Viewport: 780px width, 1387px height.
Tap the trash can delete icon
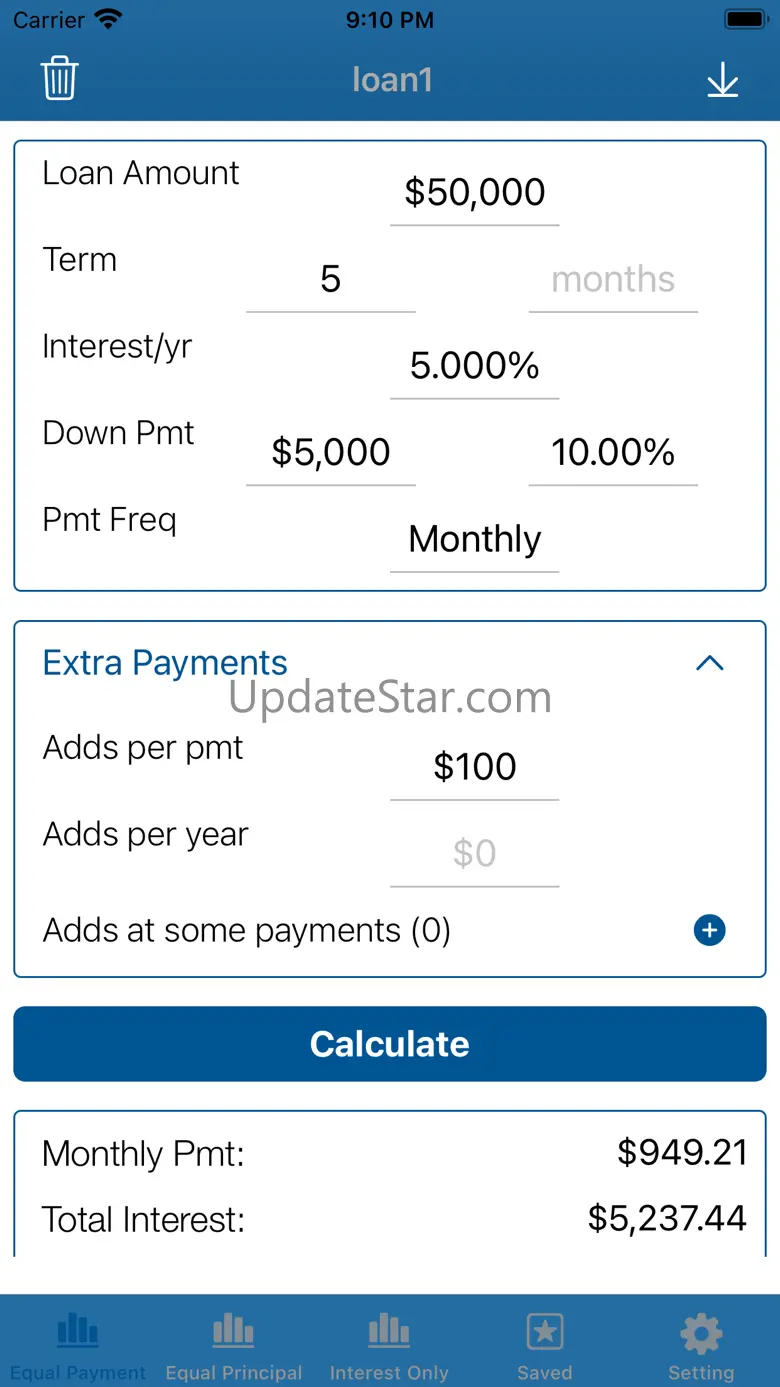coord(59,79)
